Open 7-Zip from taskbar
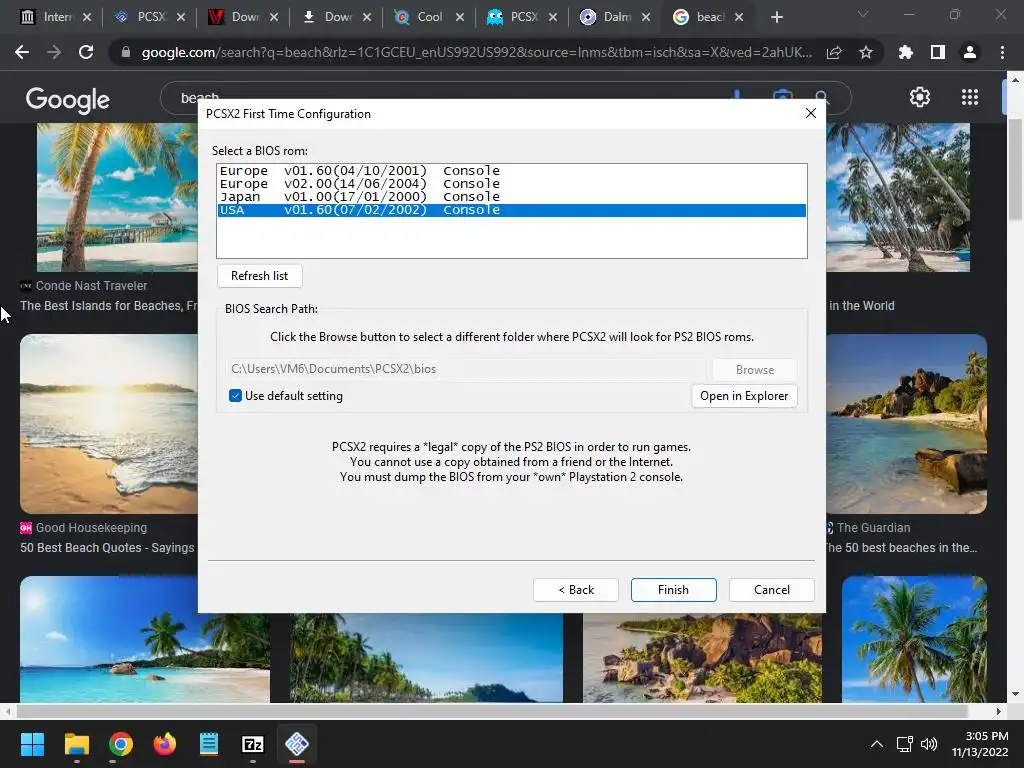 coord(253,744)
